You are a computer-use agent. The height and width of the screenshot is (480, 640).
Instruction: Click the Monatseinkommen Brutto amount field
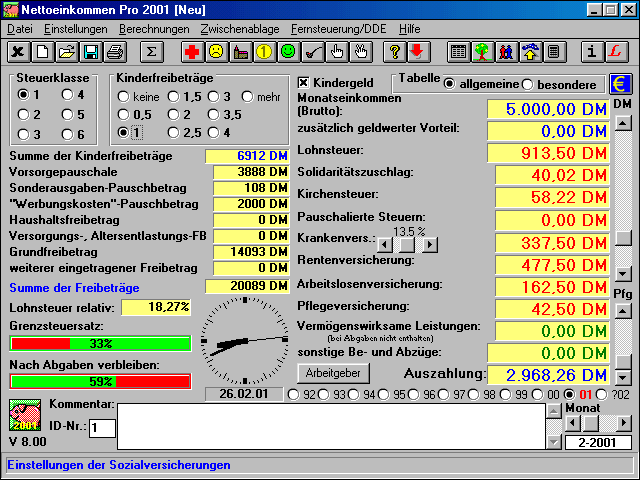tap(547, 109)
